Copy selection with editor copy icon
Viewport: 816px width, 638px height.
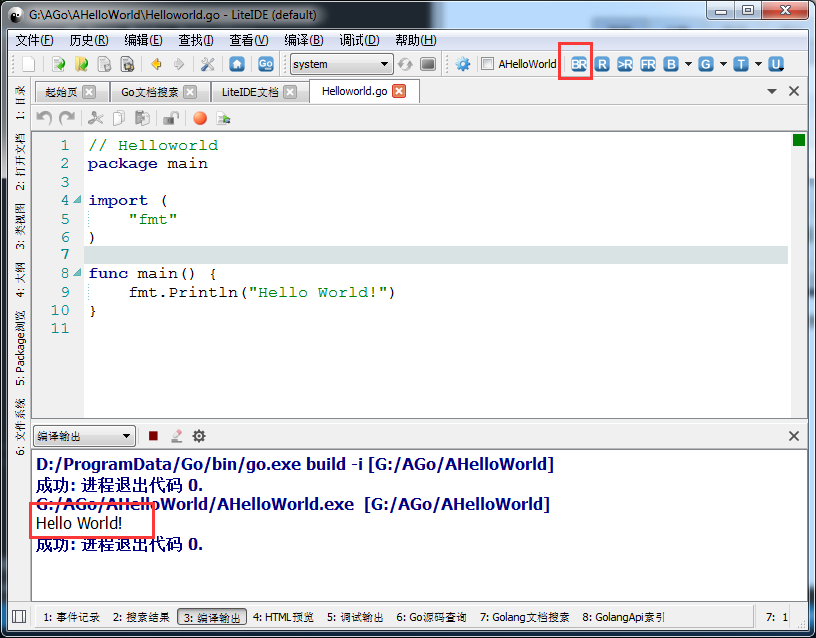tap(119, 118)
